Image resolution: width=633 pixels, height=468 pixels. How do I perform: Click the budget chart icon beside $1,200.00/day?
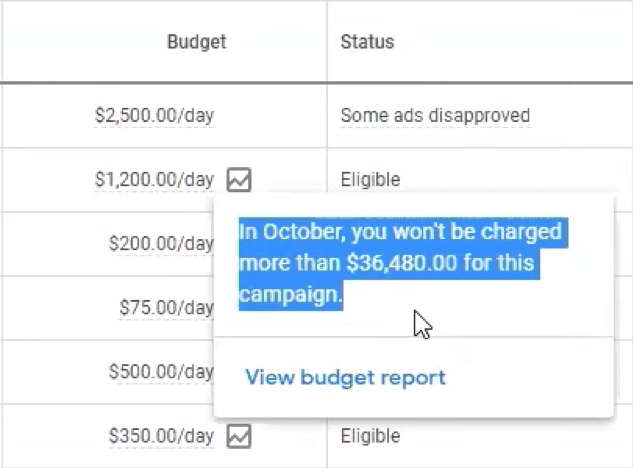(239, 180)
